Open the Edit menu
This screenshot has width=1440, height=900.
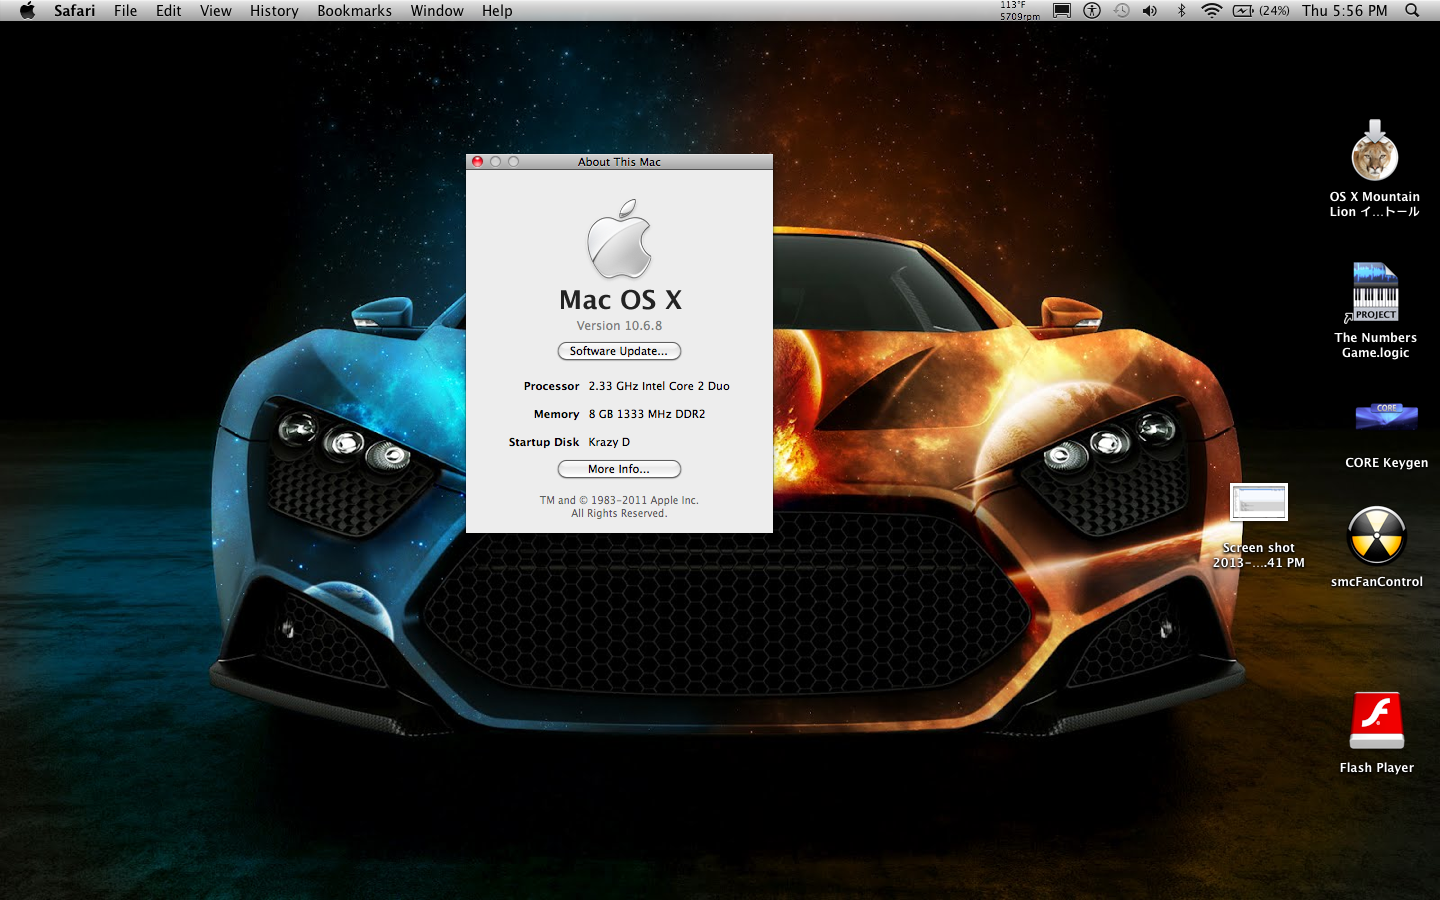[168, 11]
